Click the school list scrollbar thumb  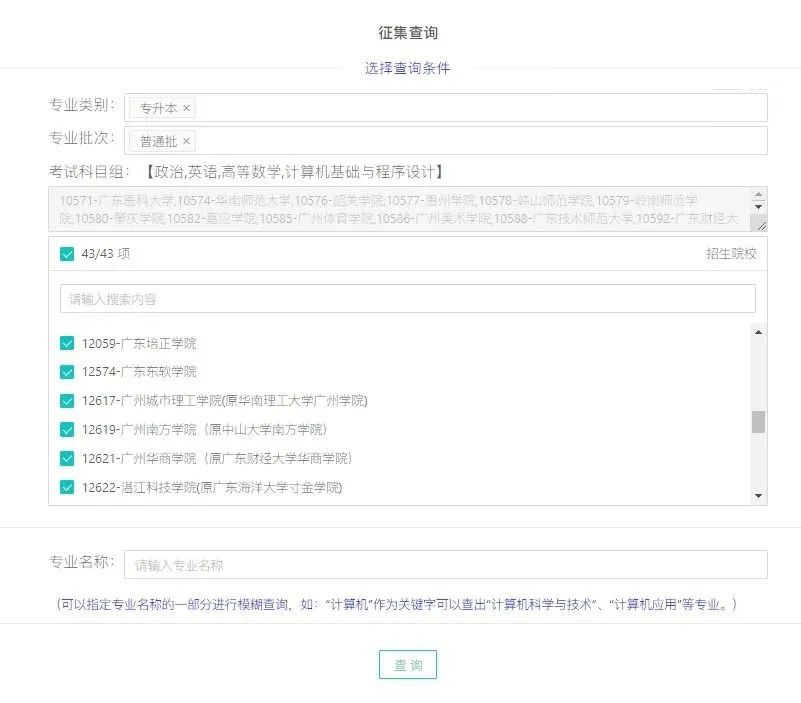pos(758,421)
